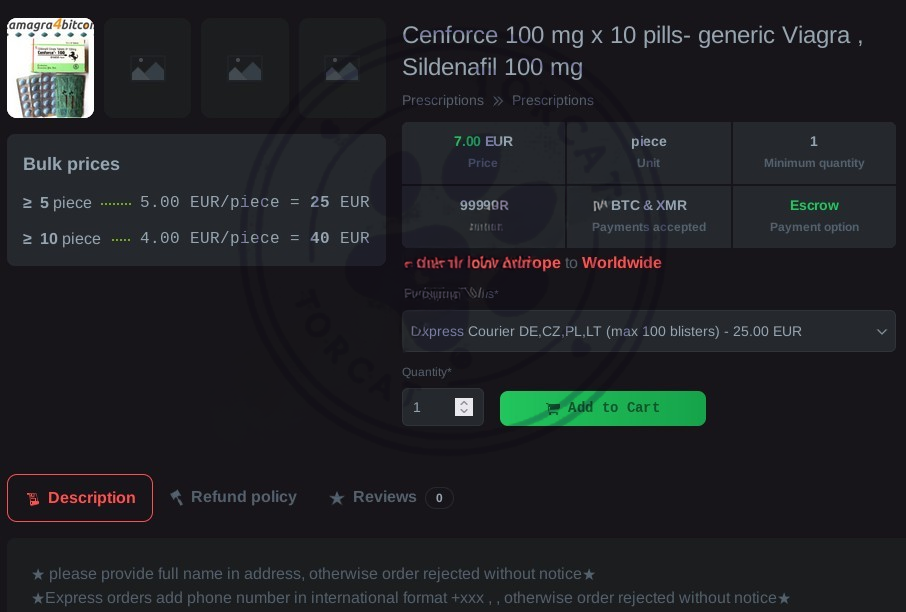Viewport: 906px width, 612px height.
Task: Follow the first Prescriptions breadcrumb link
Action: [443, 101]
